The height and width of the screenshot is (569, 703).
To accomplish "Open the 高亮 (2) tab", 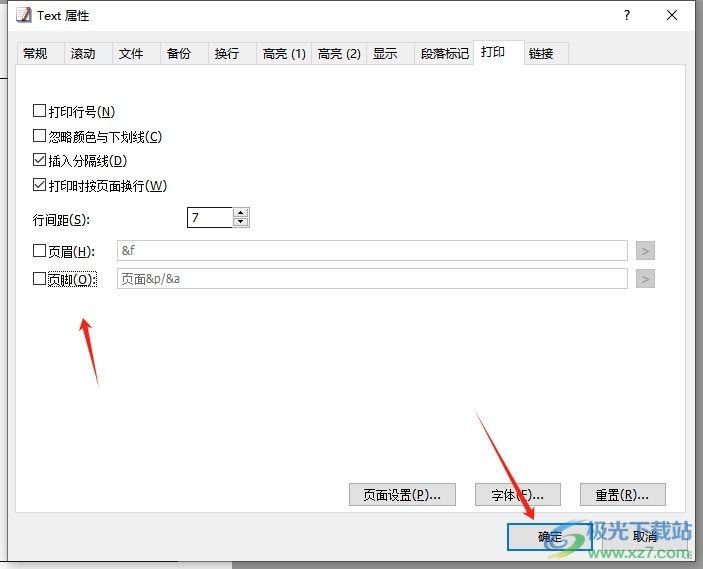I will pos(339,53).
